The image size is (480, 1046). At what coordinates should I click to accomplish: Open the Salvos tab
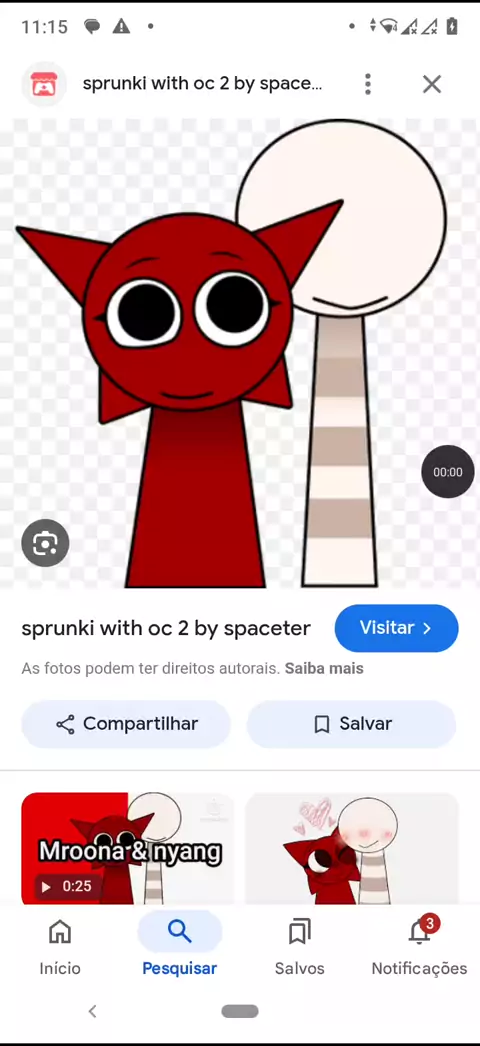pos(299,946)
